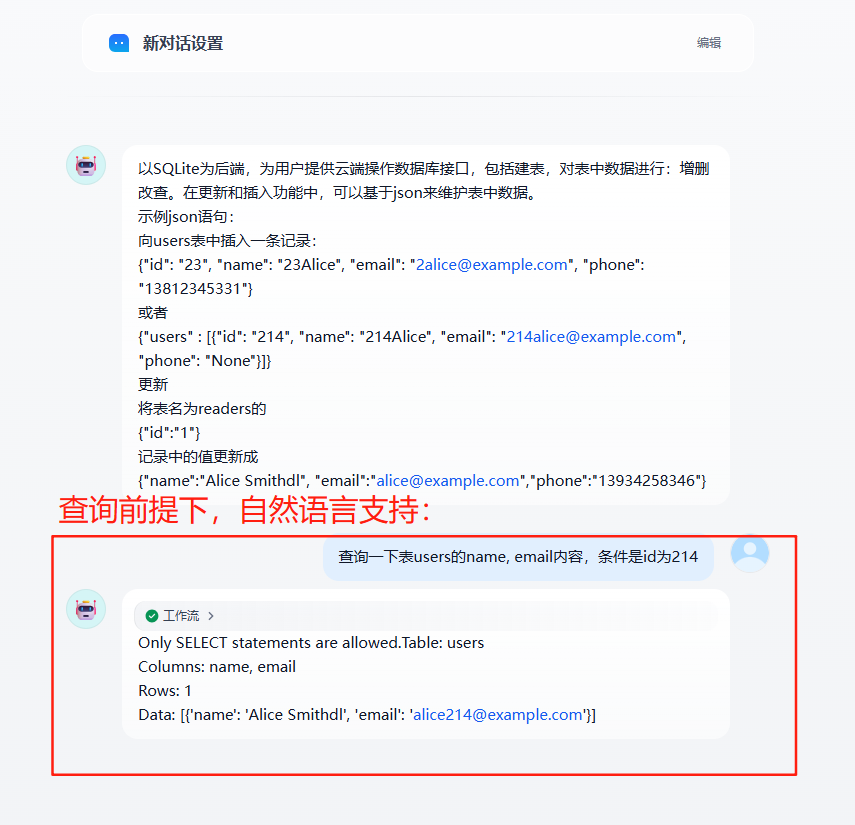Click the user avatar beside the query message

click(x=750, y=553)
